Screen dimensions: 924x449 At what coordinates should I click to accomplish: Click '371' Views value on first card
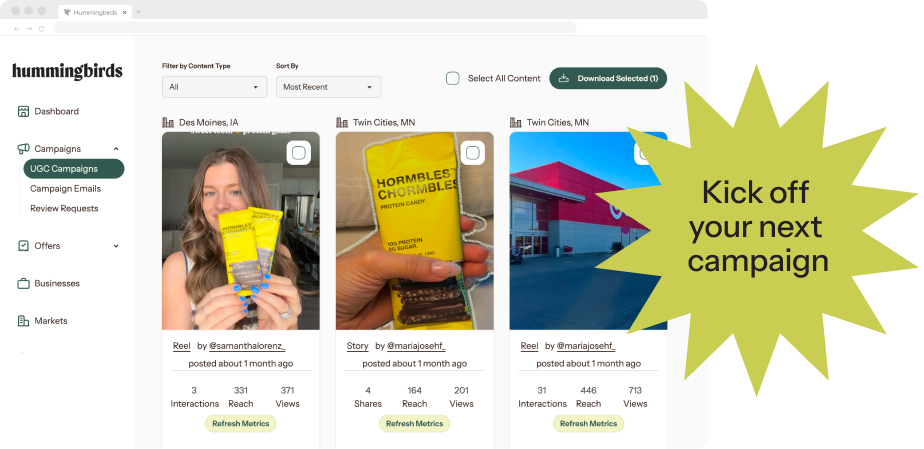(x=288, y=391)
